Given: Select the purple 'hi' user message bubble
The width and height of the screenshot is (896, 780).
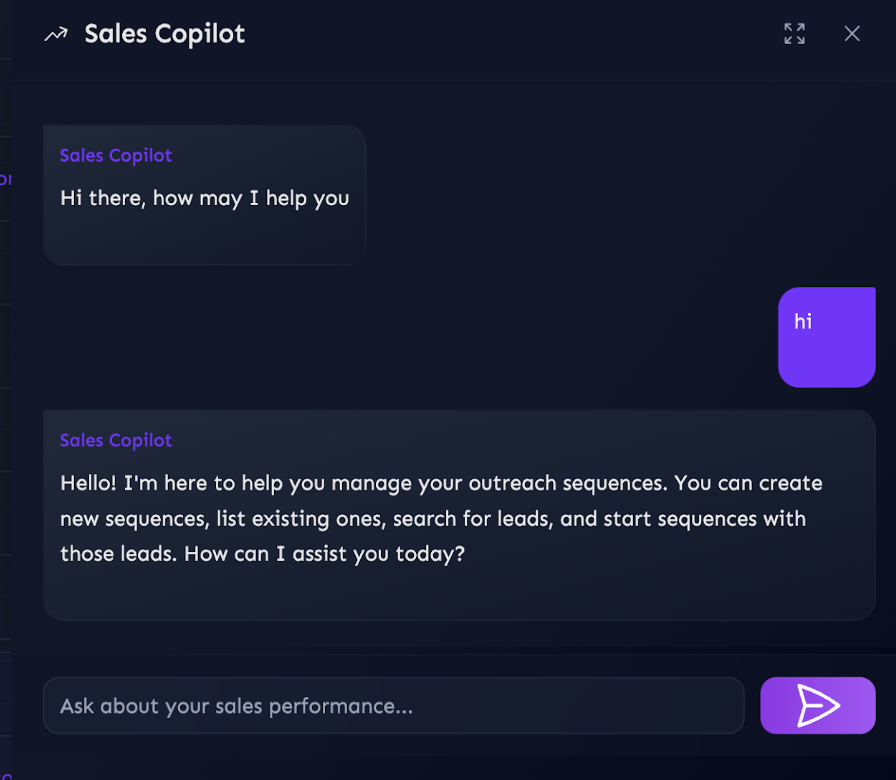Looking at the screenshot, I should click(826, 337).
